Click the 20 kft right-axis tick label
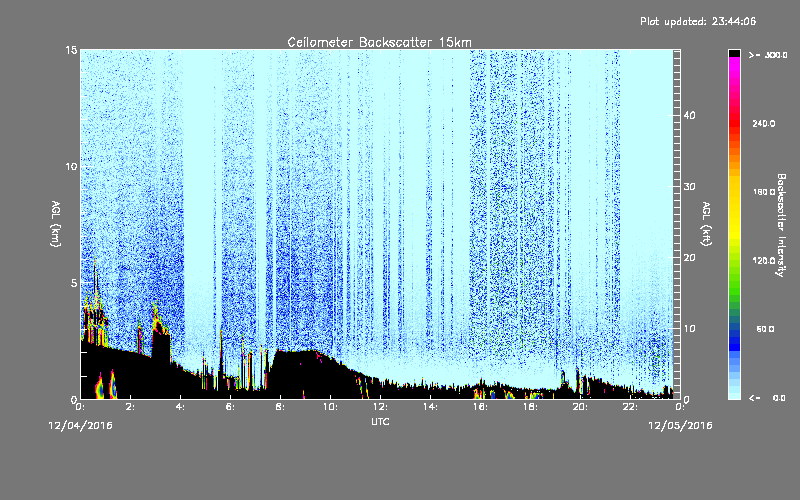This screenshot has height=500, width=800. 689,257
